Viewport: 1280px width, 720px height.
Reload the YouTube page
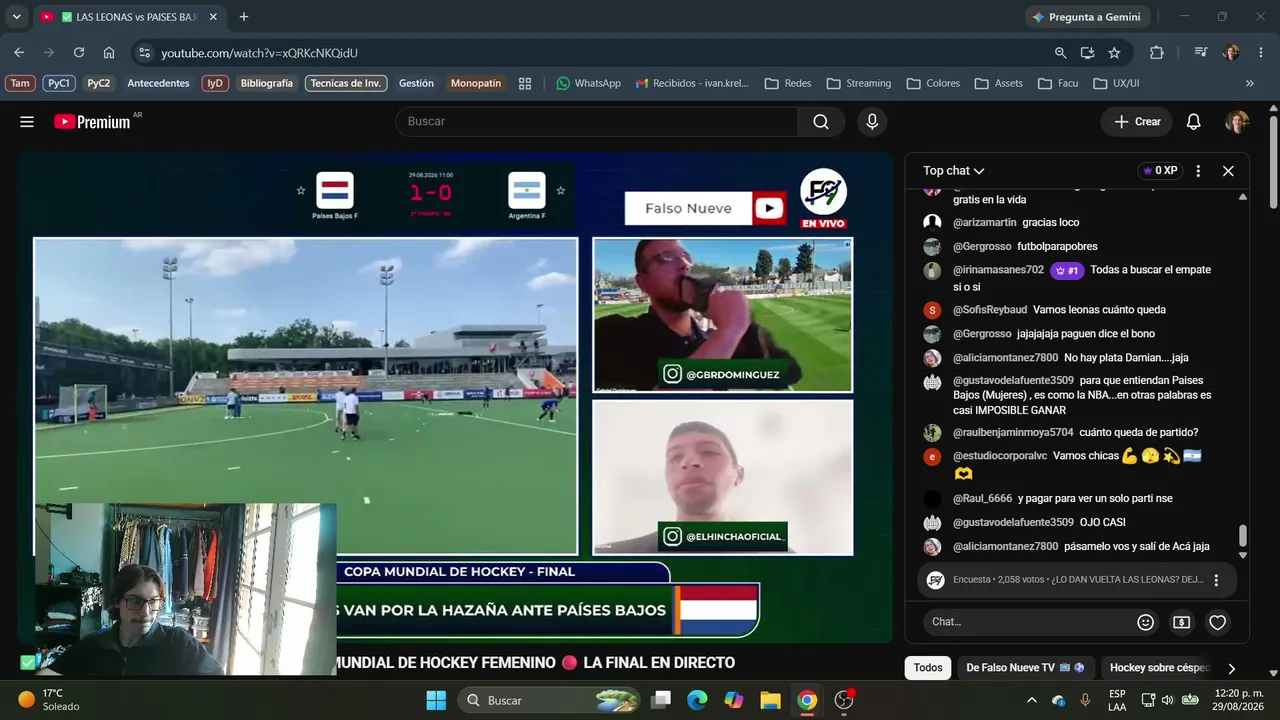tap(79, 53)
